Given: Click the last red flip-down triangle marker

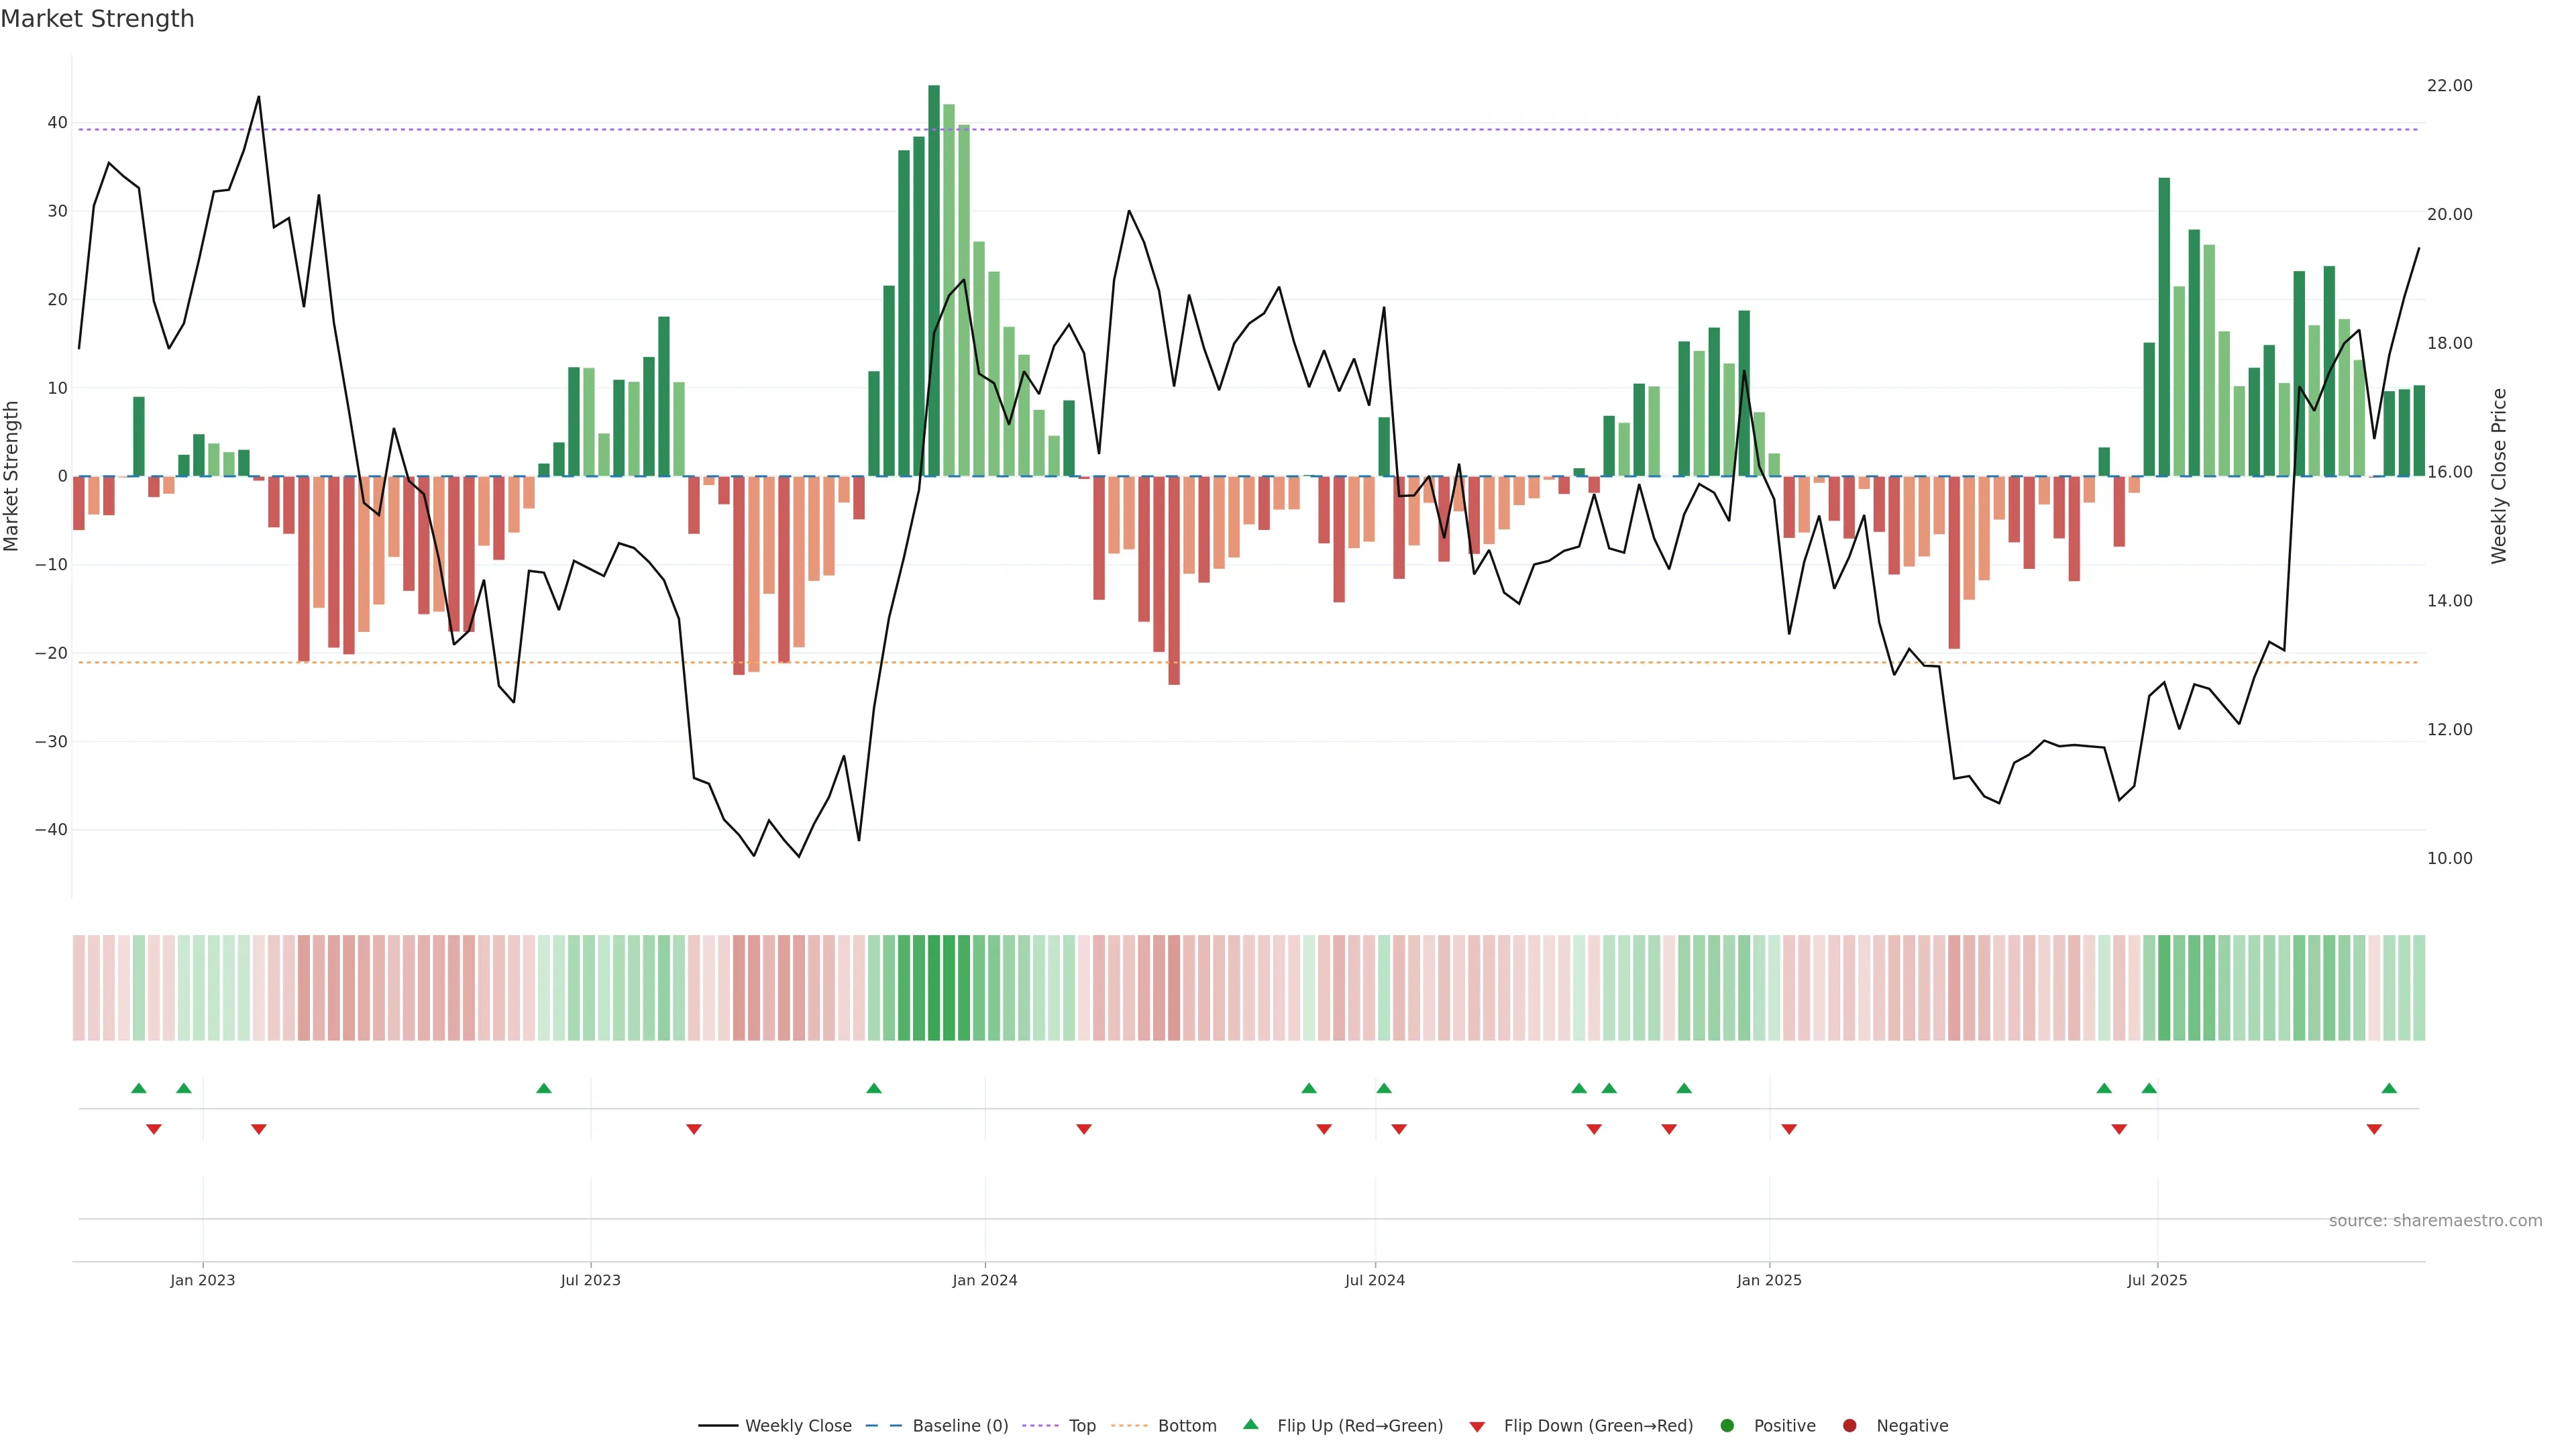Looking at the screenshot, I should click(x=2374, y=1129).
